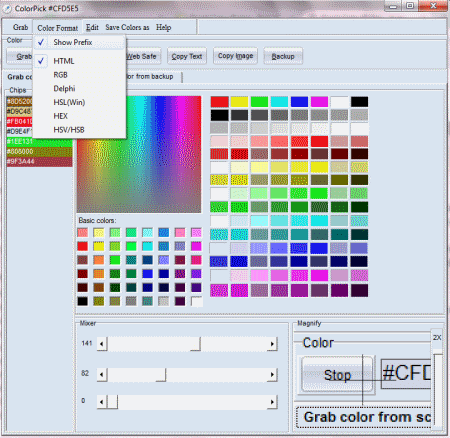Click the Web Safe button
This screenshot has height=438, width=450.
point(143,56)
